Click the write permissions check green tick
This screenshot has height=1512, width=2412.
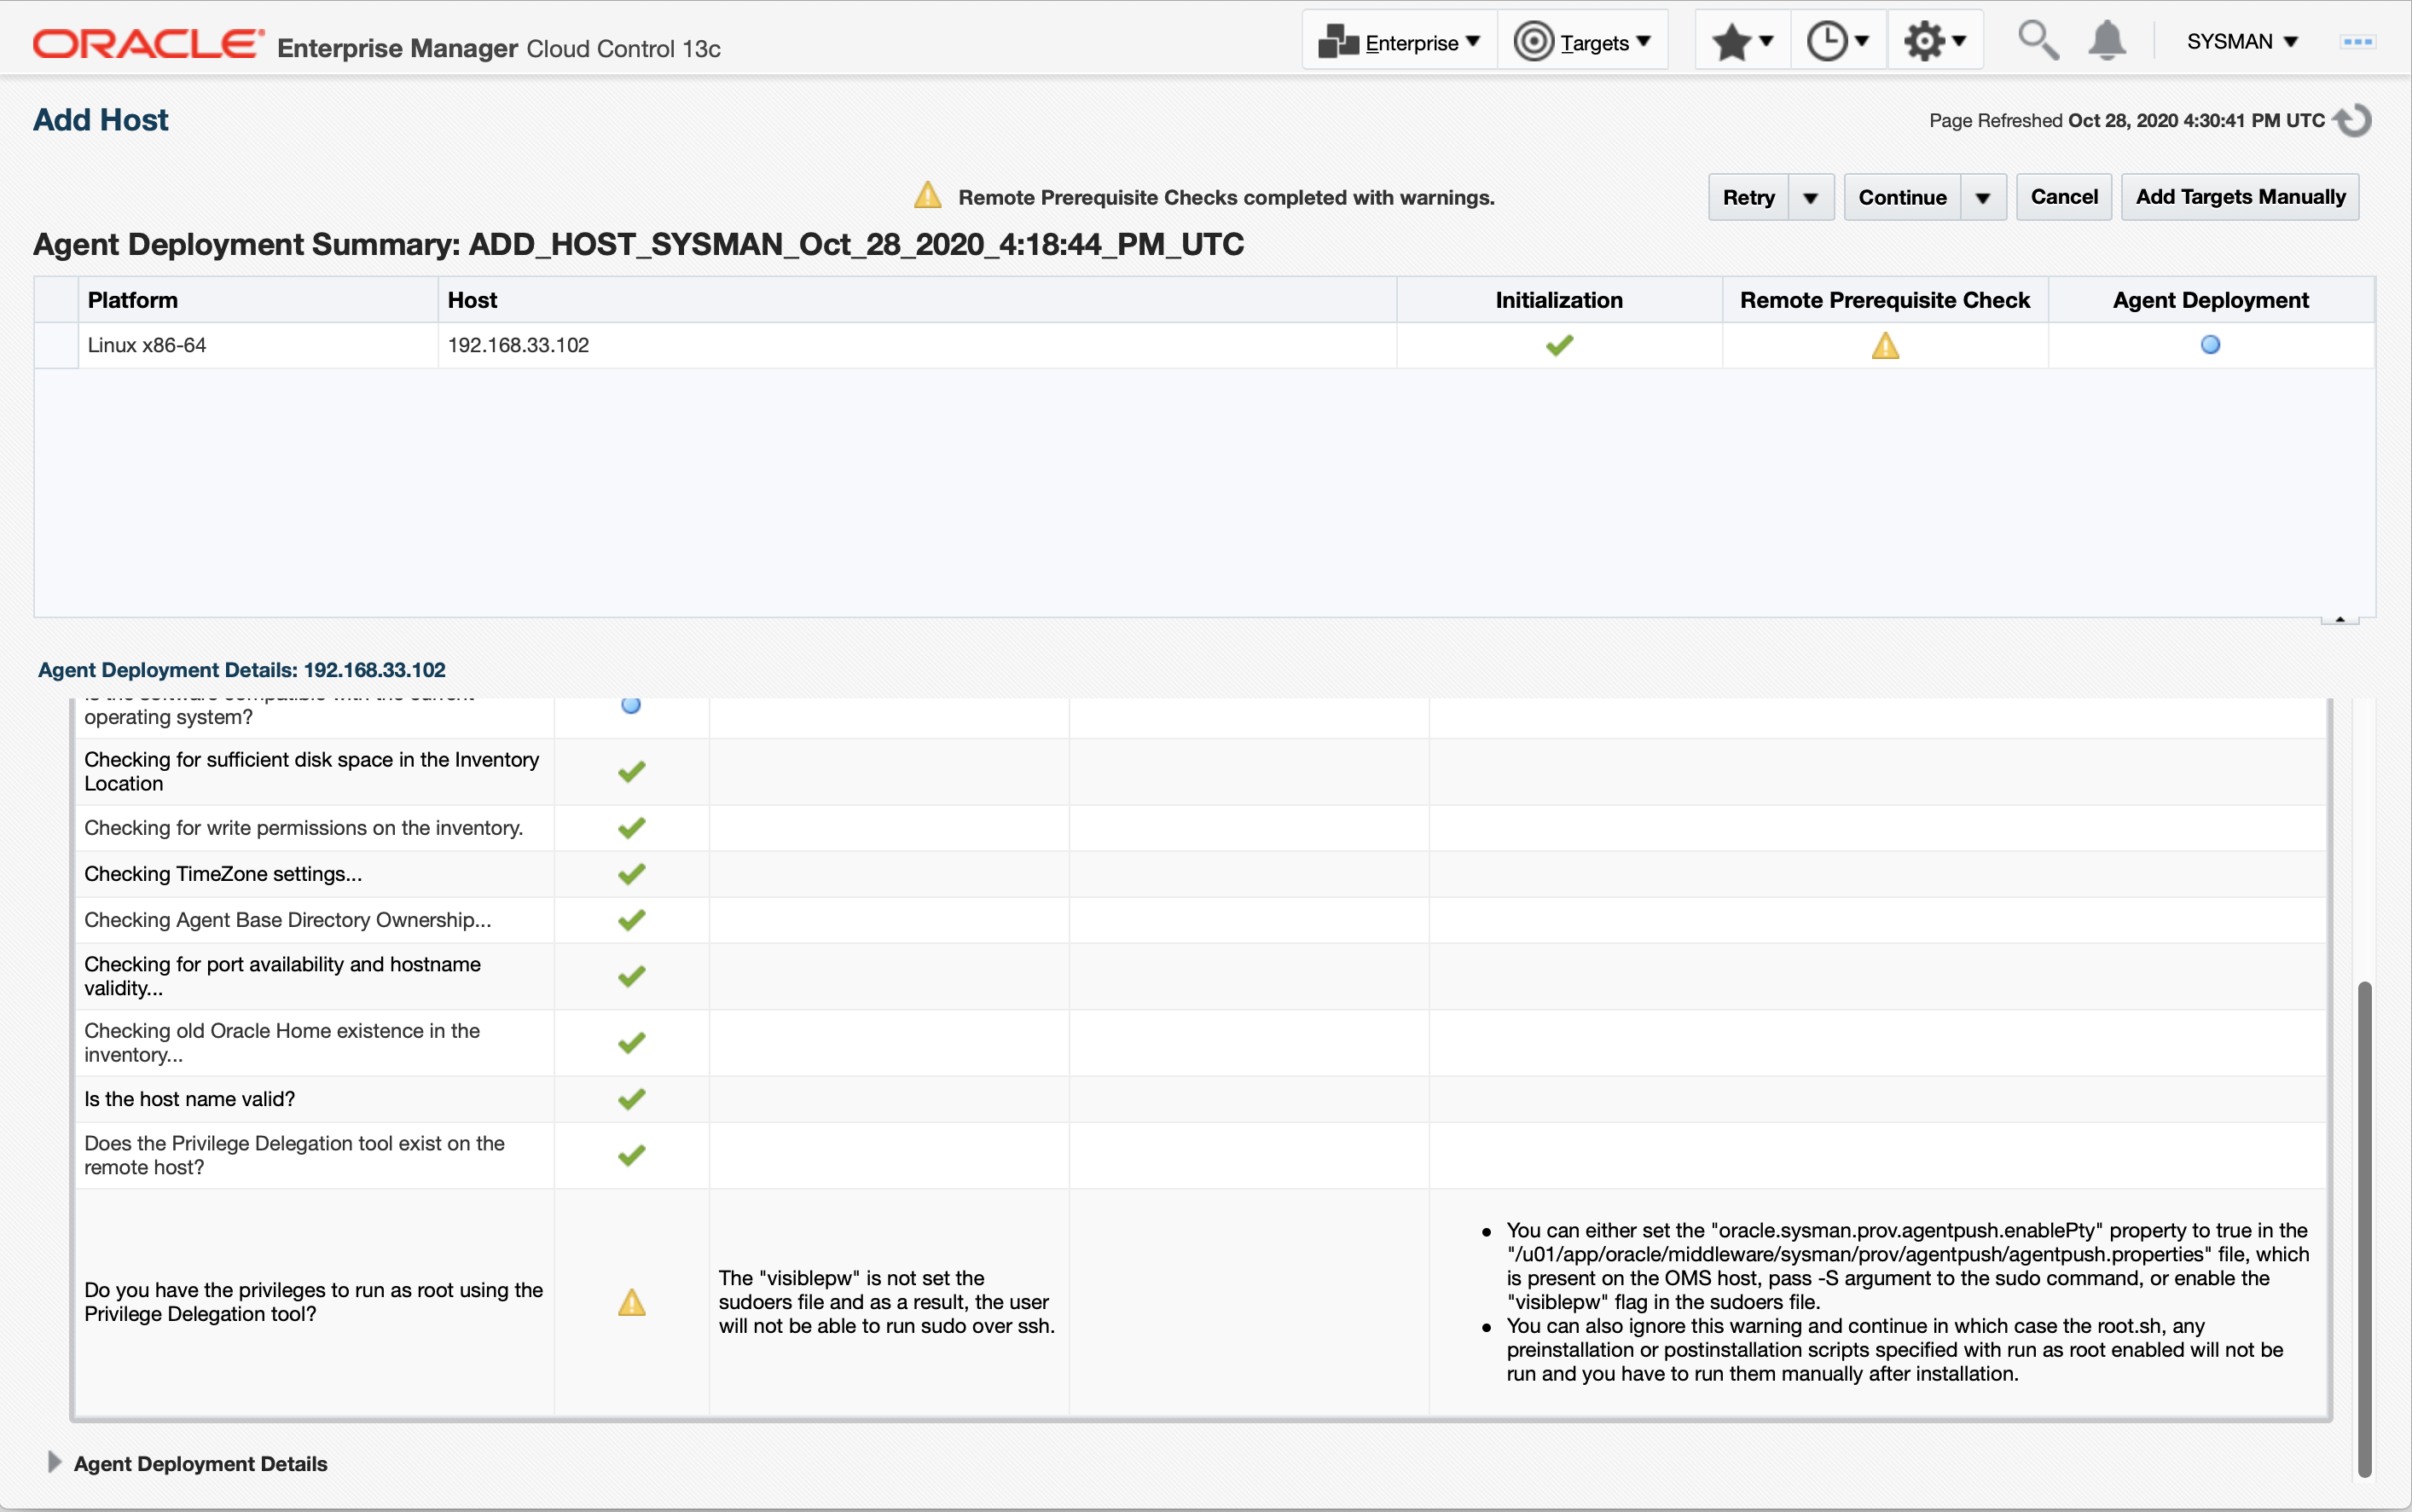click(x=631, y=828)
